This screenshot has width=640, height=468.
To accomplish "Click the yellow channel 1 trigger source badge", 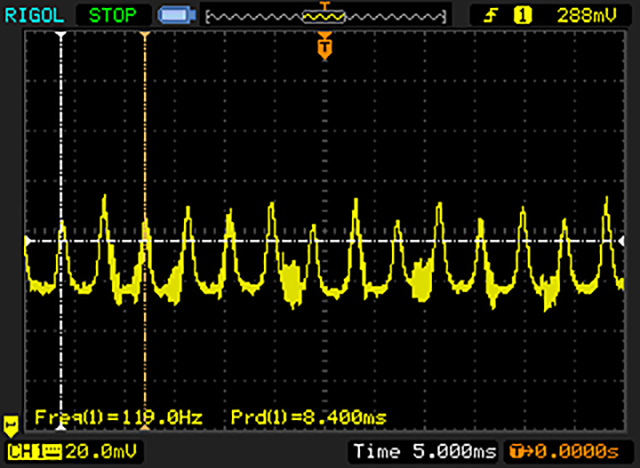I will tap(522, 15).
